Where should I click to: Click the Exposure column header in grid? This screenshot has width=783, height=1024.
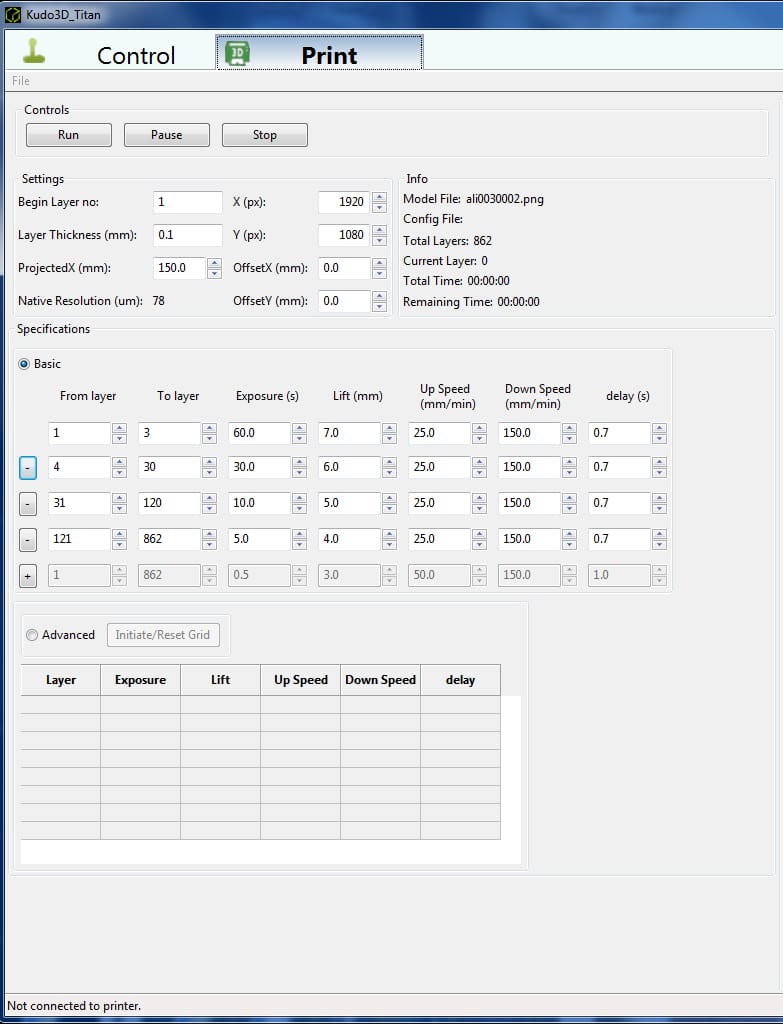[x=140, y=680]
